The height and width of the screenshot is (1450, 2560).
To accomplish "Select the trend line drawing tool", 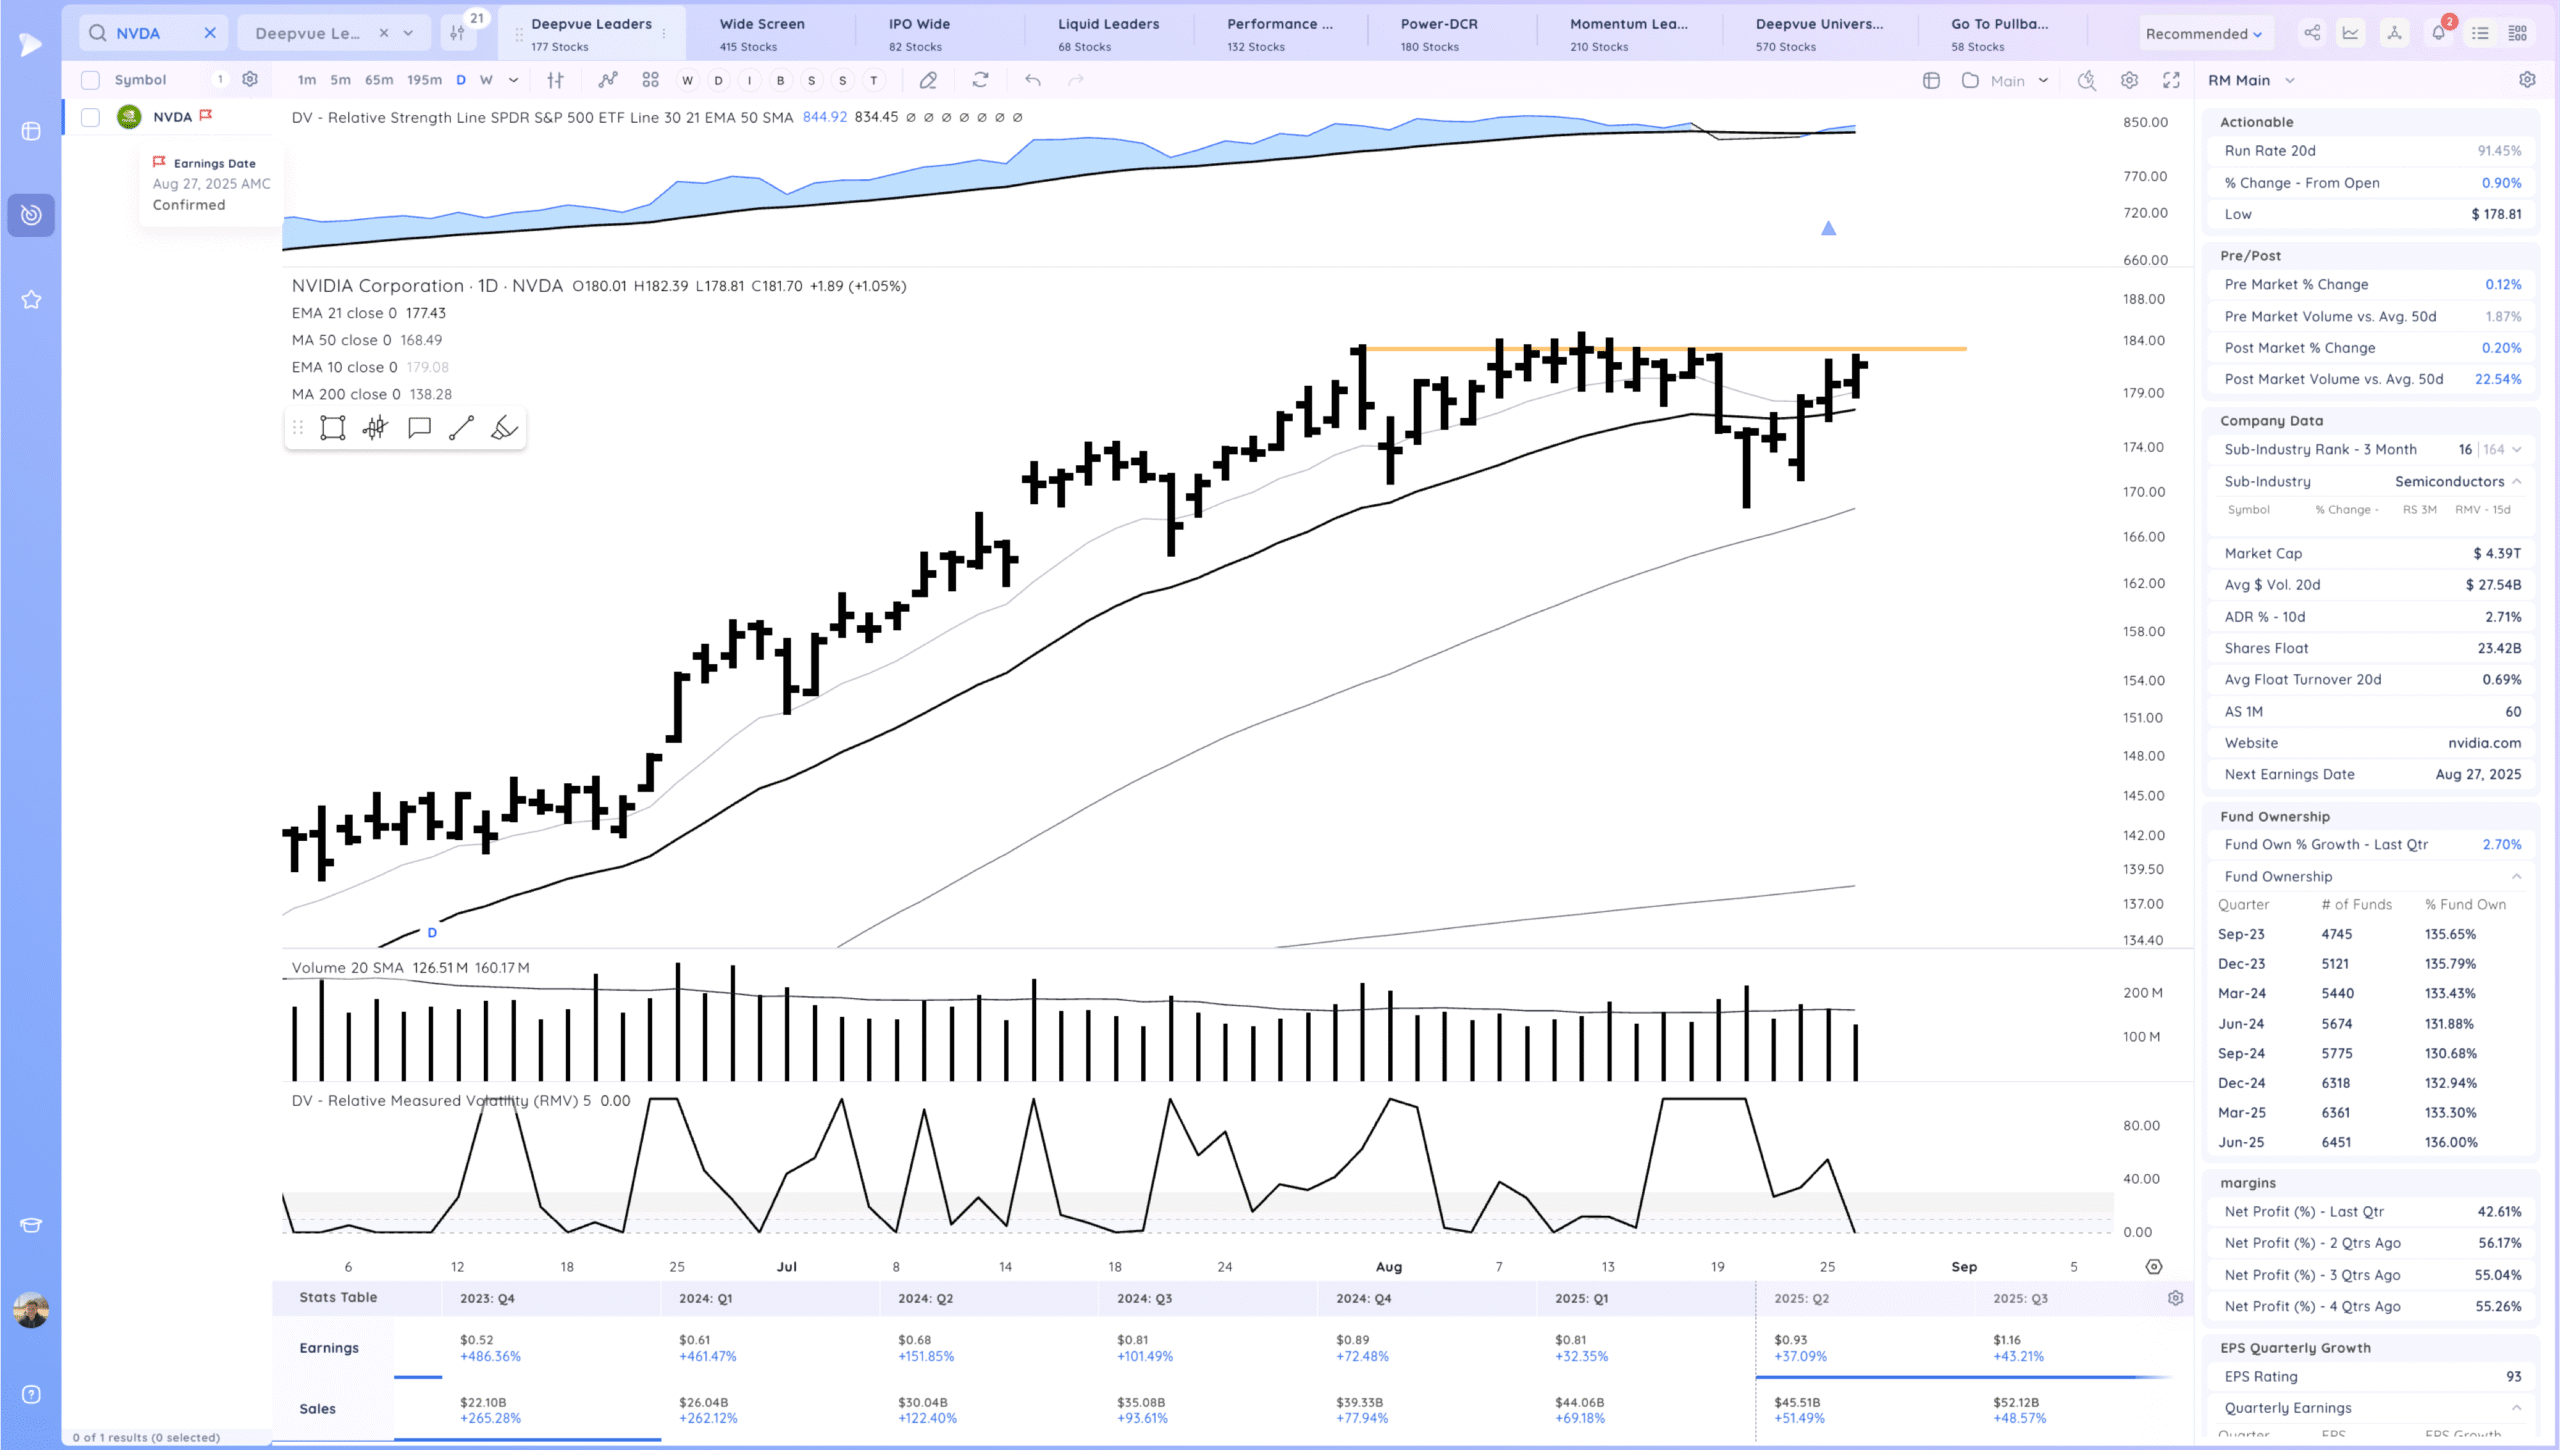I will coord(461,428).
